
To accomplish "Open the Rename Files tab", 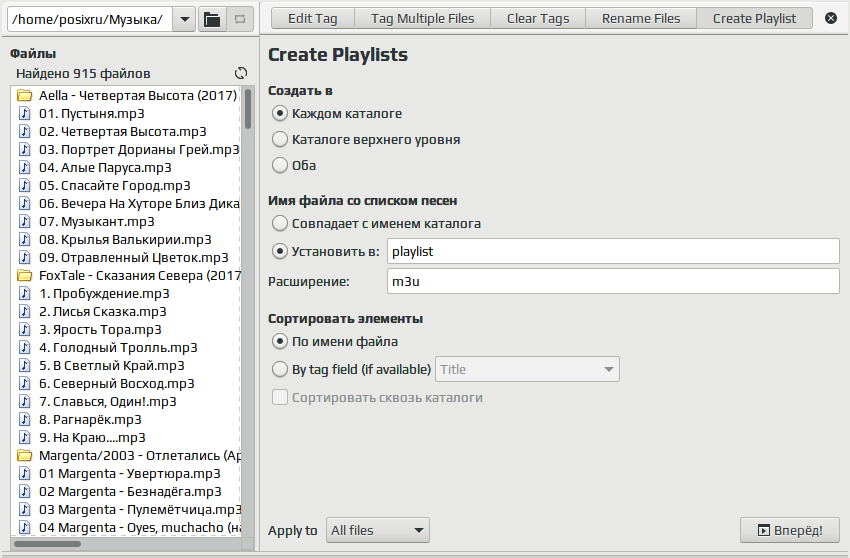I will point(641,18).
